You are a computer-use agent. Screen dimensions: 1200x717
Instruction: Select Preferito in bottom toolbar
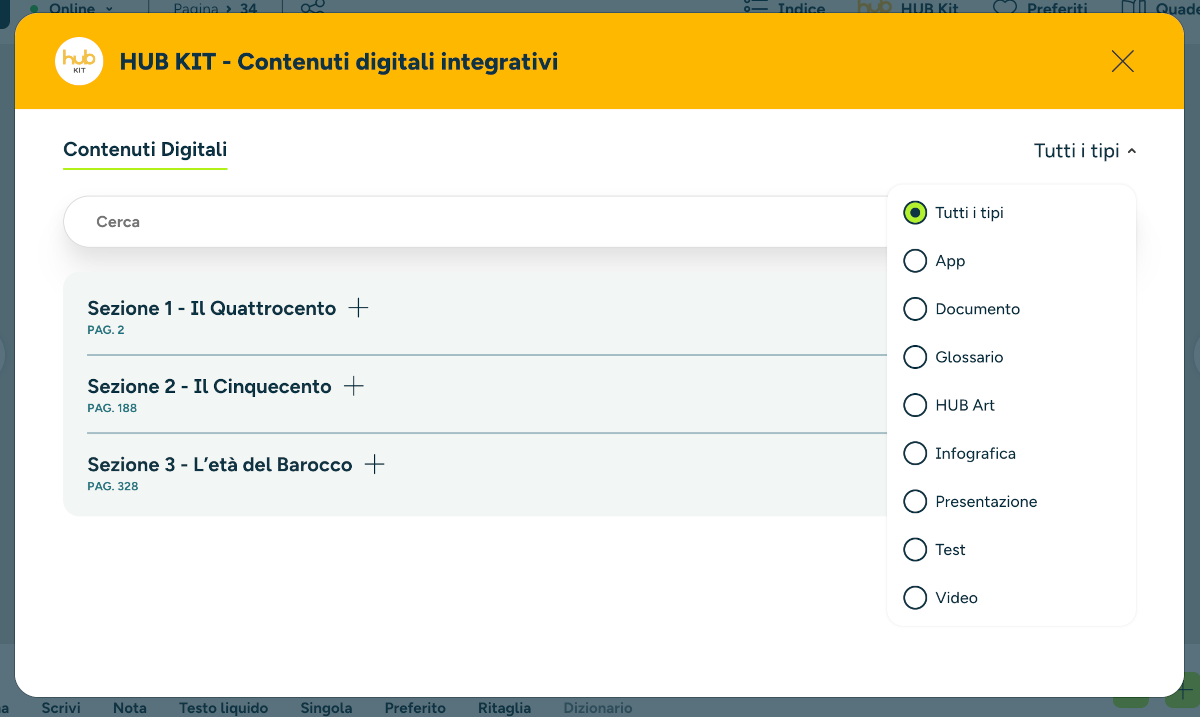[x=415, y=707]
